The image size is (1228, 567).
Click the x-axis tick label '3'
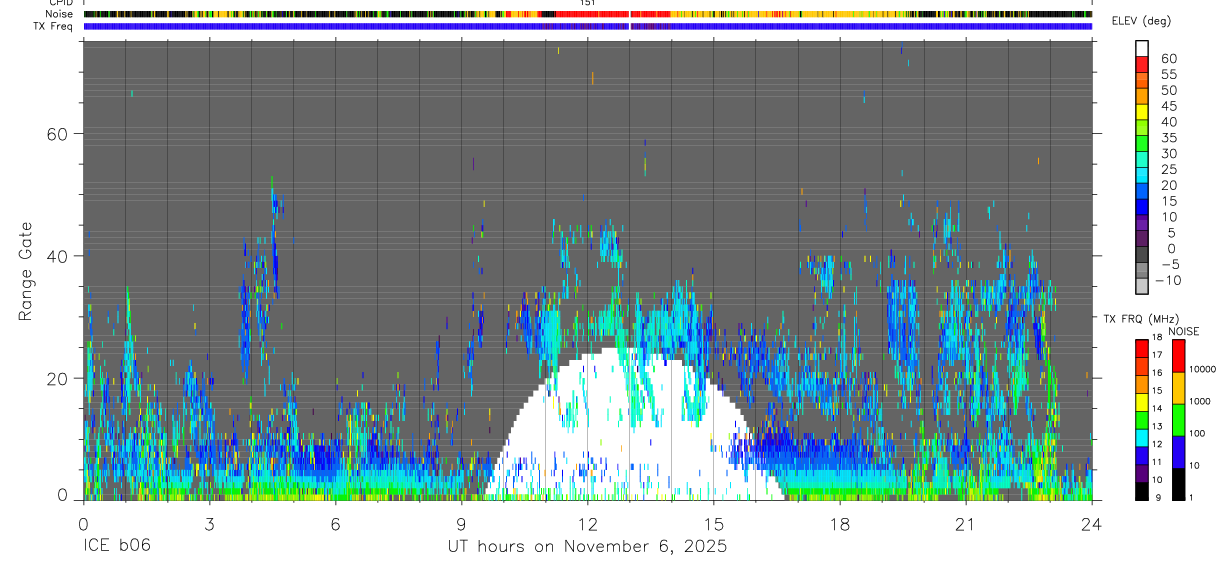click(209, 523)
